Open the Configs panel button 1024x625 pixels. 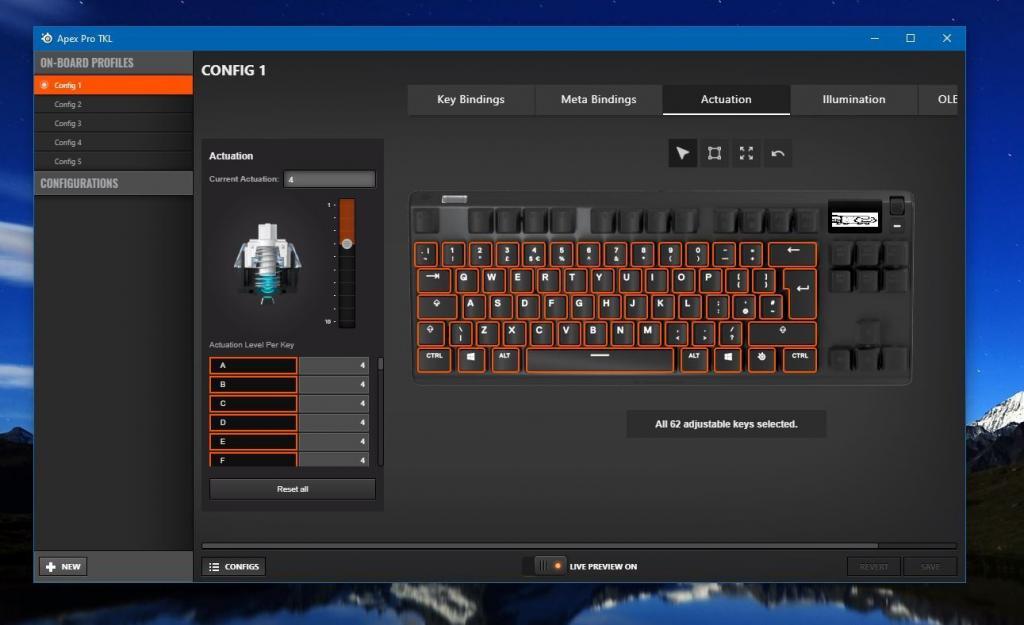tap(233, 566)
